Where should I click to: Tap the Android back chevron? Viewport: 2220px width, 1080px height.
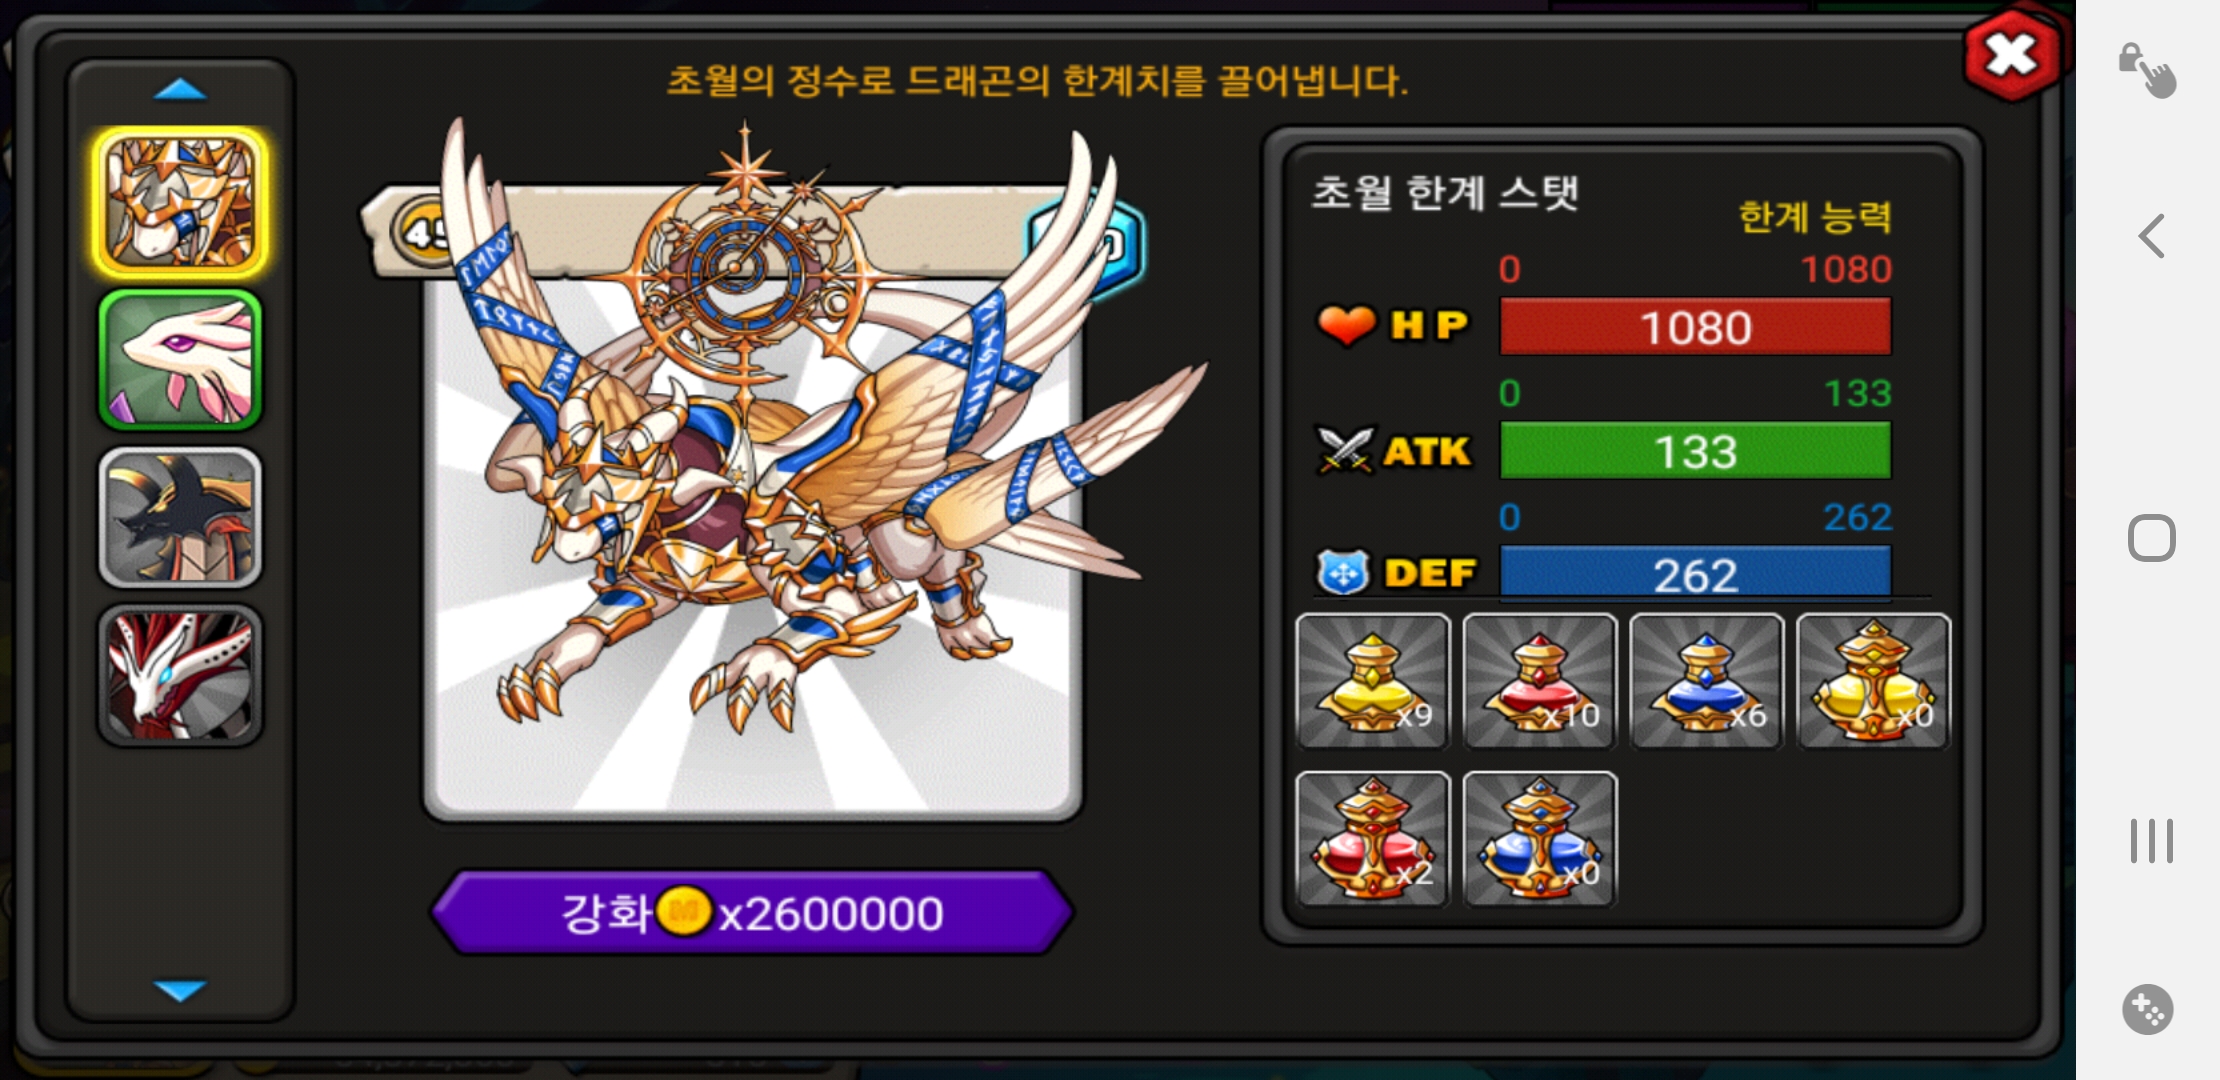point(2151,236)
